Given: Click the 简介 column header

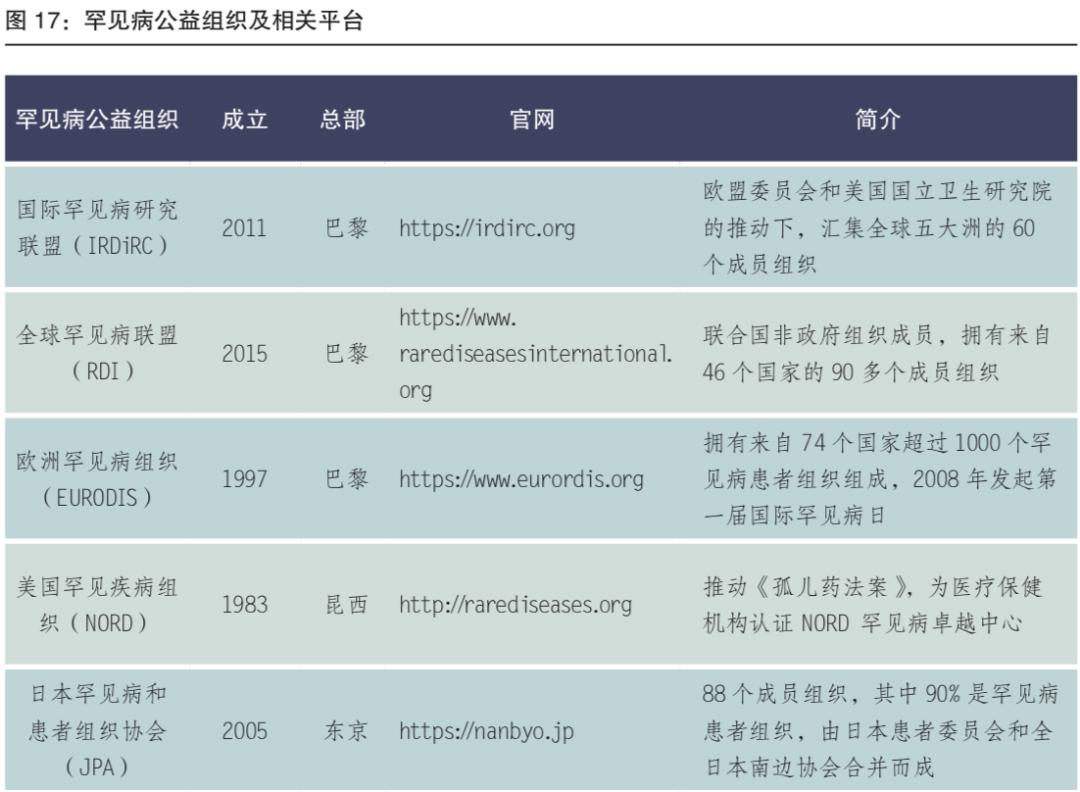Looking at the screenshot, I should tap(877, 120).
